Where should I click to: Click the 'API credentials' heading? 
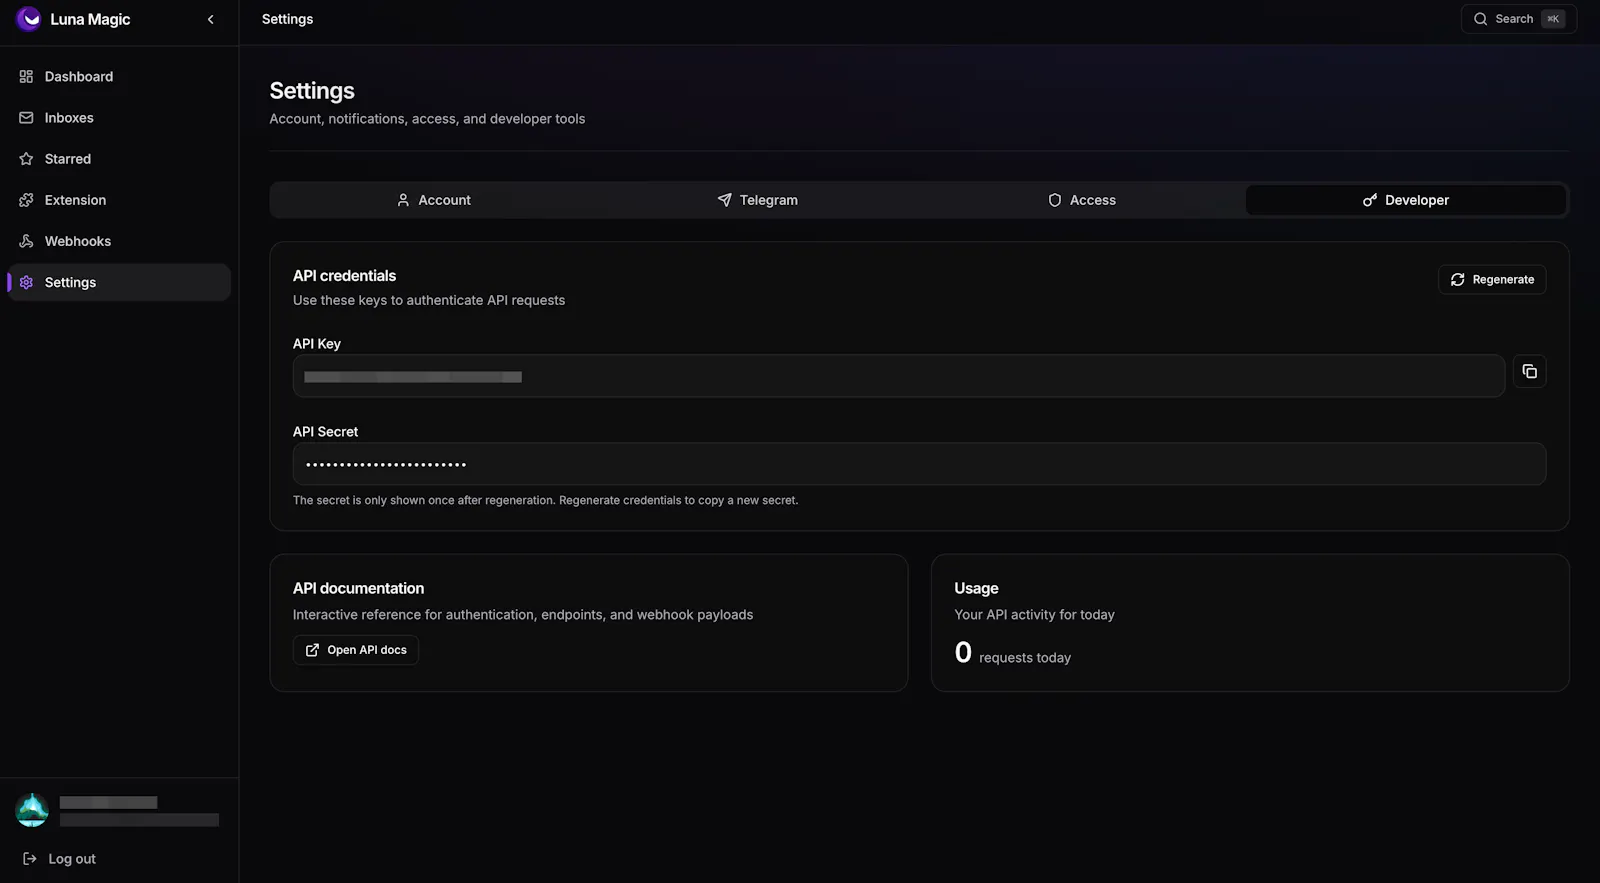pyautogui.click(x=344, y=276)
